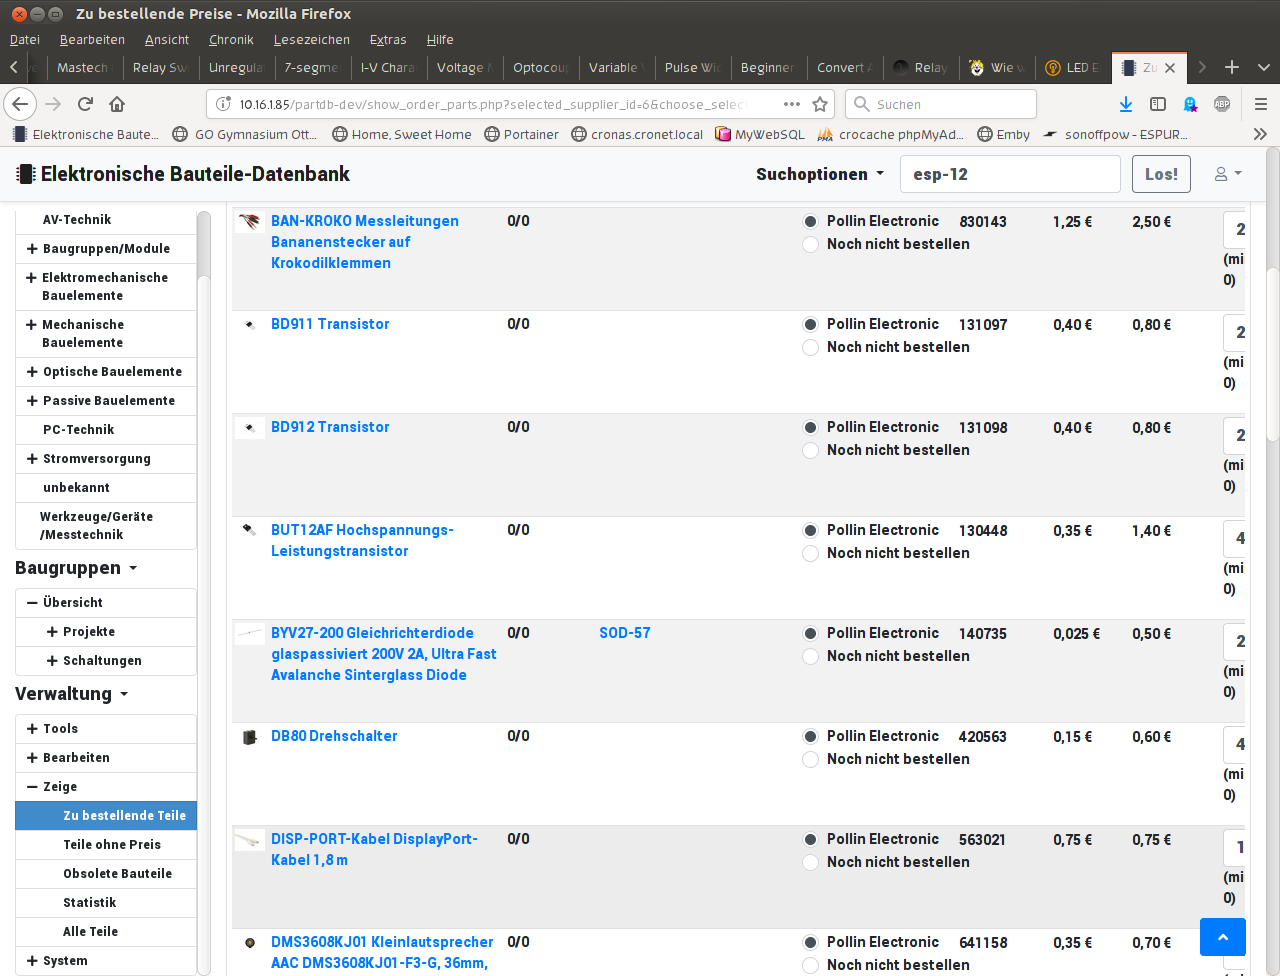Viewport: 1280px width, 976px height.
Task: Open the Extras menu
Action: point(388,40)
